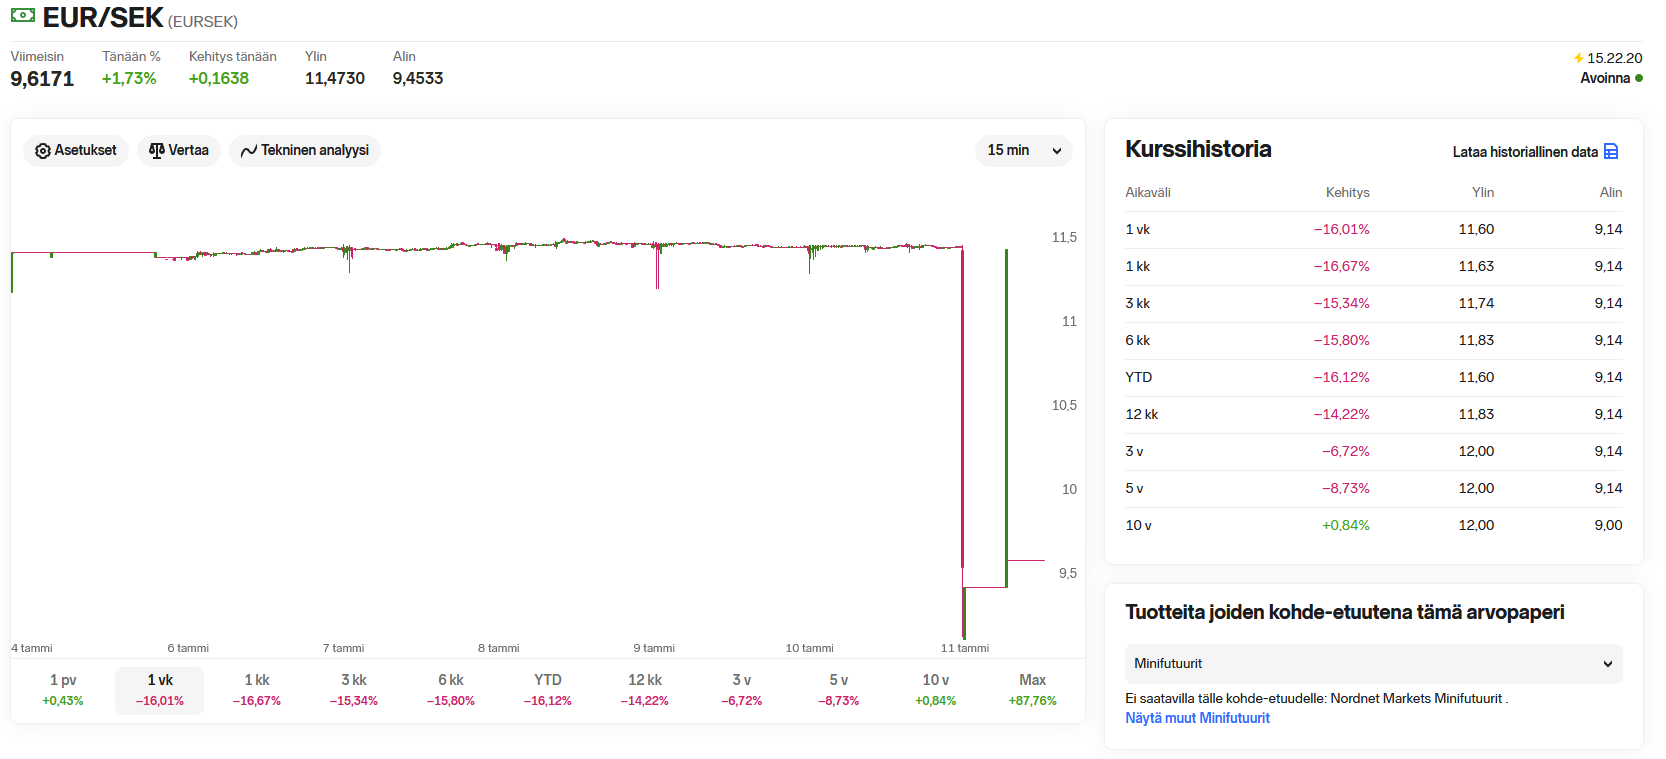Click the gear icon in Asetukset button
Viewport: 1666px width, 759px height.
(x=42, y=151)
